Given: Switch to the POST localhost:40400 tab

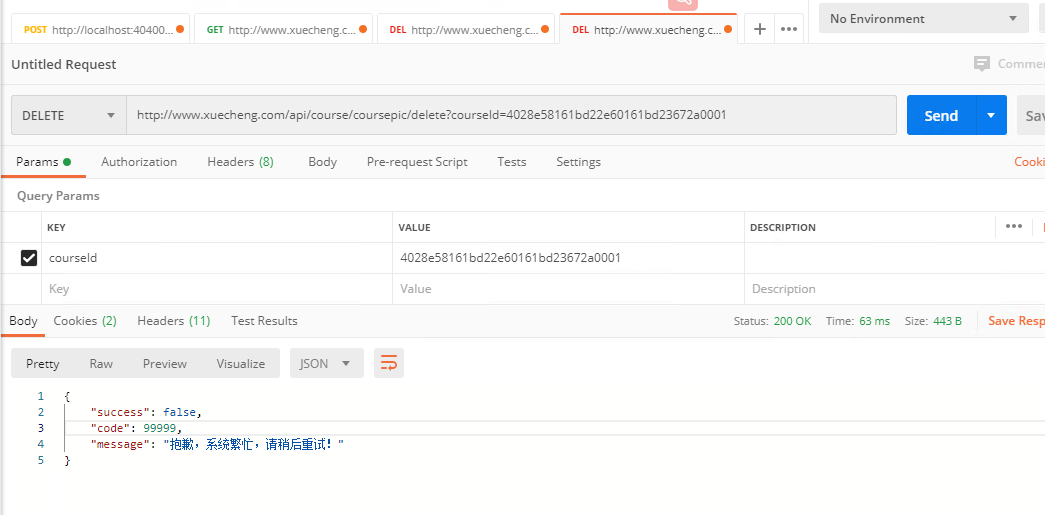Looking at the screenshot, I should [x=101, y=29].
